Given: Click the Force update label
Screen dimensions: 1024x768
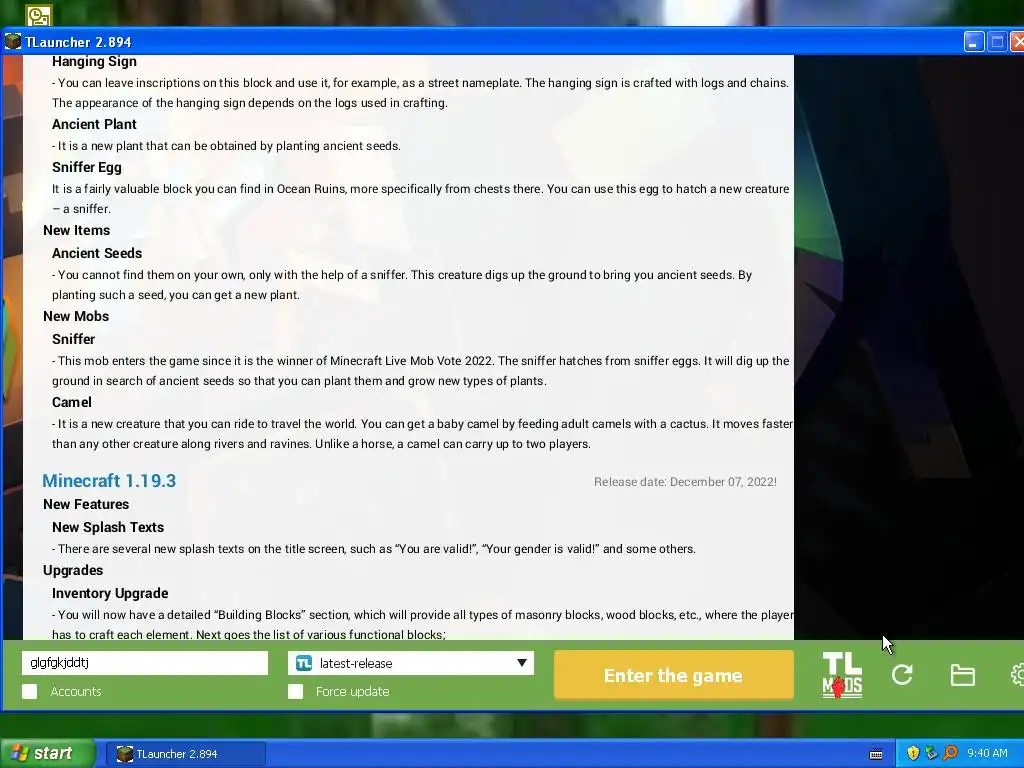Looking at the screenshot, I should tap(353, 691).
